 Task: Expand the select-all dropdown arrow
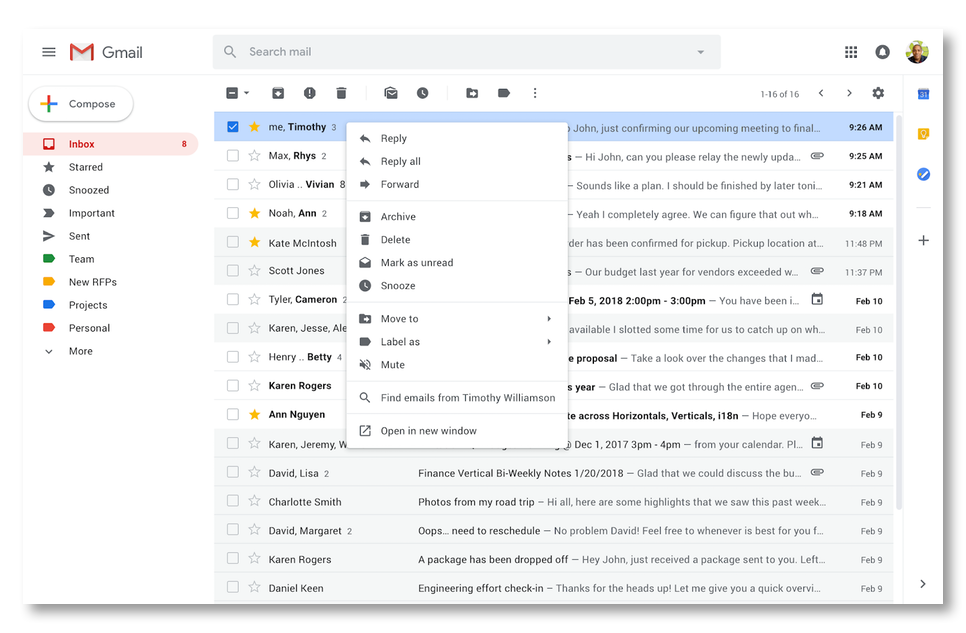pyautogui.click(x=244, y=92)
